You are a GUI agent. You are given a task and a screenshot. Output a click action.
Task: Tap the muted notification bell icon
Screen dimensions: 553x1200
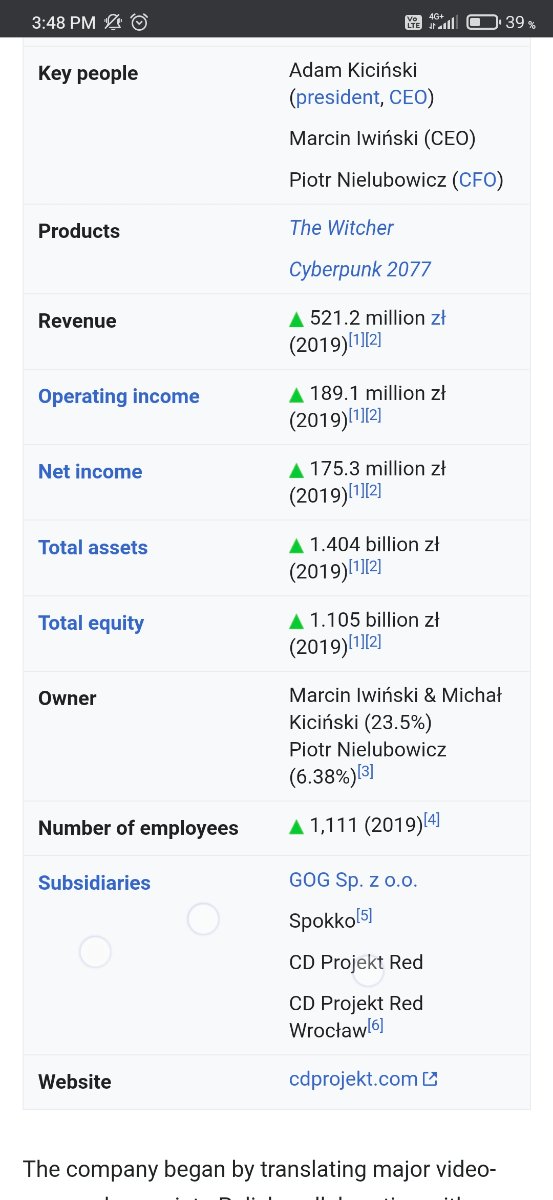point(113,21)
